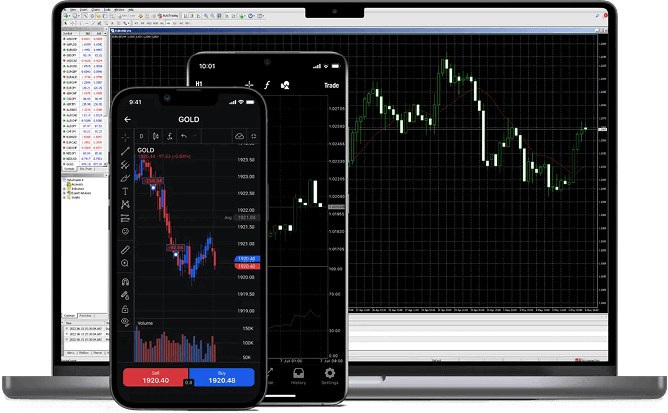Click the blue 1920.48 price label
668x413 pixels.
pyautogui.click(x=247, y=259)
